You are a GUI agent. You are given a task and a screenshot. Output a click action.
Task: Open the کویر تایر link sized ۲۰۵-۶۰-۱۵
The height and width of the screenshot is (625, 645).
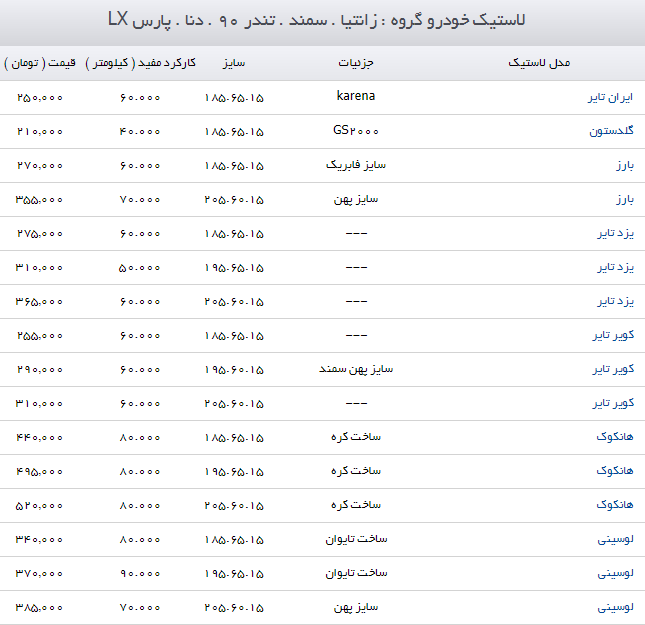point(613,404)
